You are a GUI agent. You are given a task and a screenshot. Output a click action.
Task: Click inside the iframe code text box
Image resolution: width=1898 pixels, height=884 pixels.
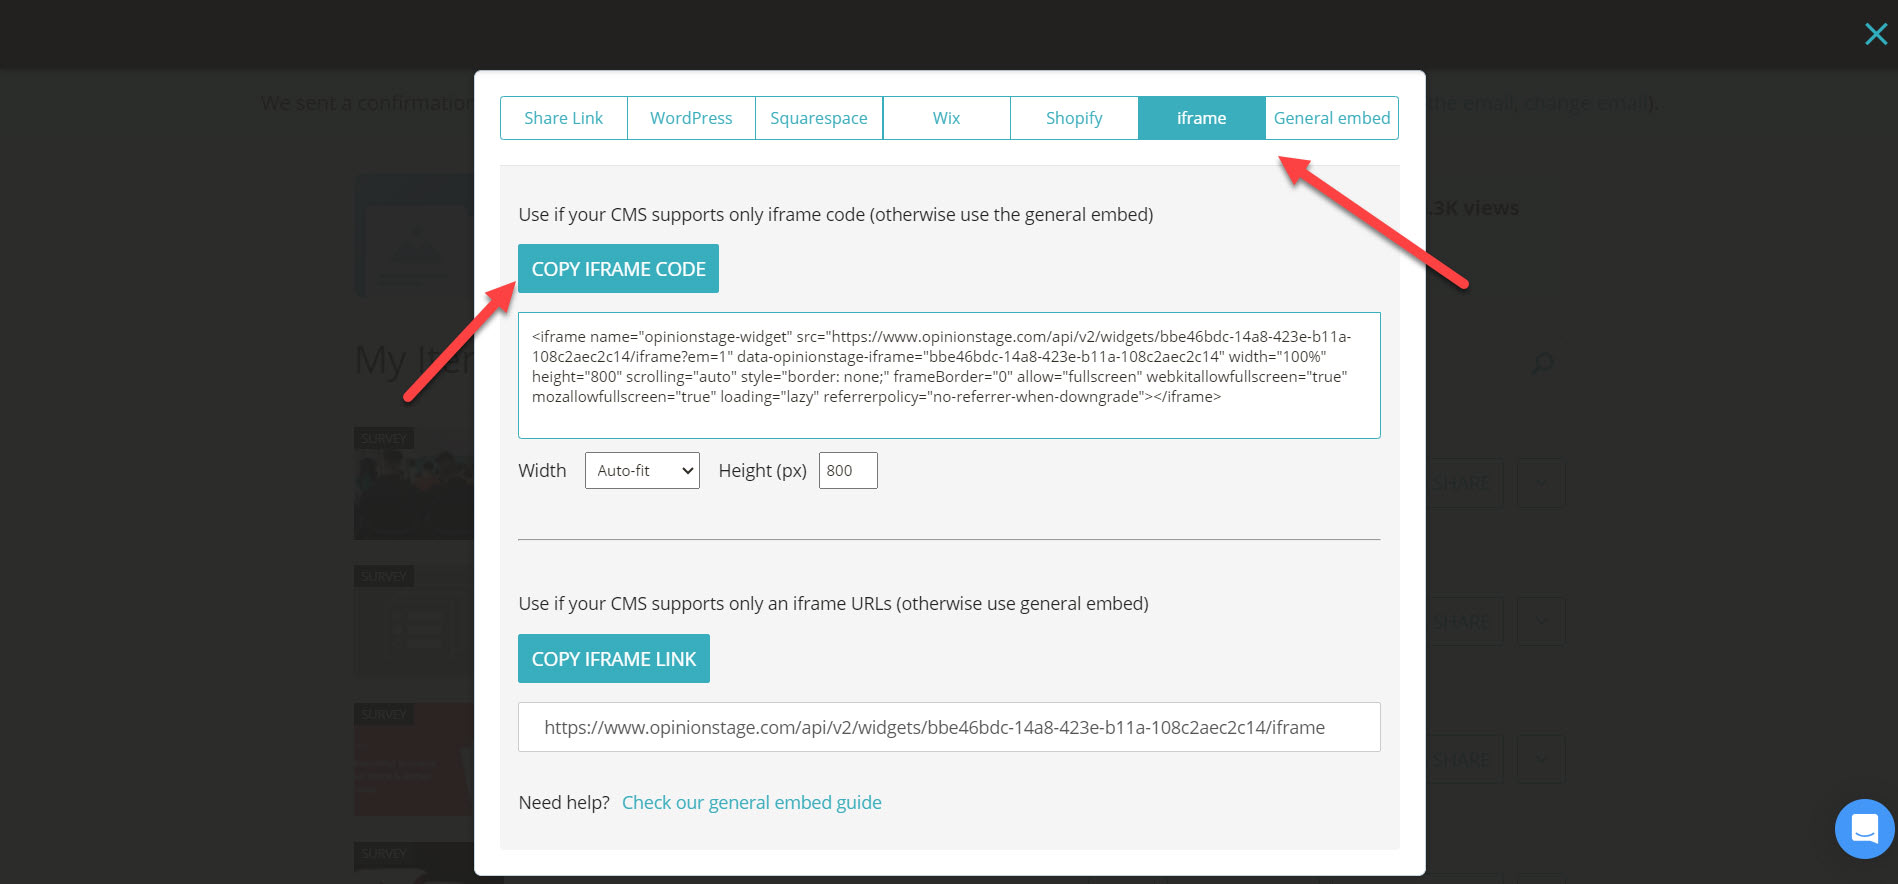[x=948, y=375]
